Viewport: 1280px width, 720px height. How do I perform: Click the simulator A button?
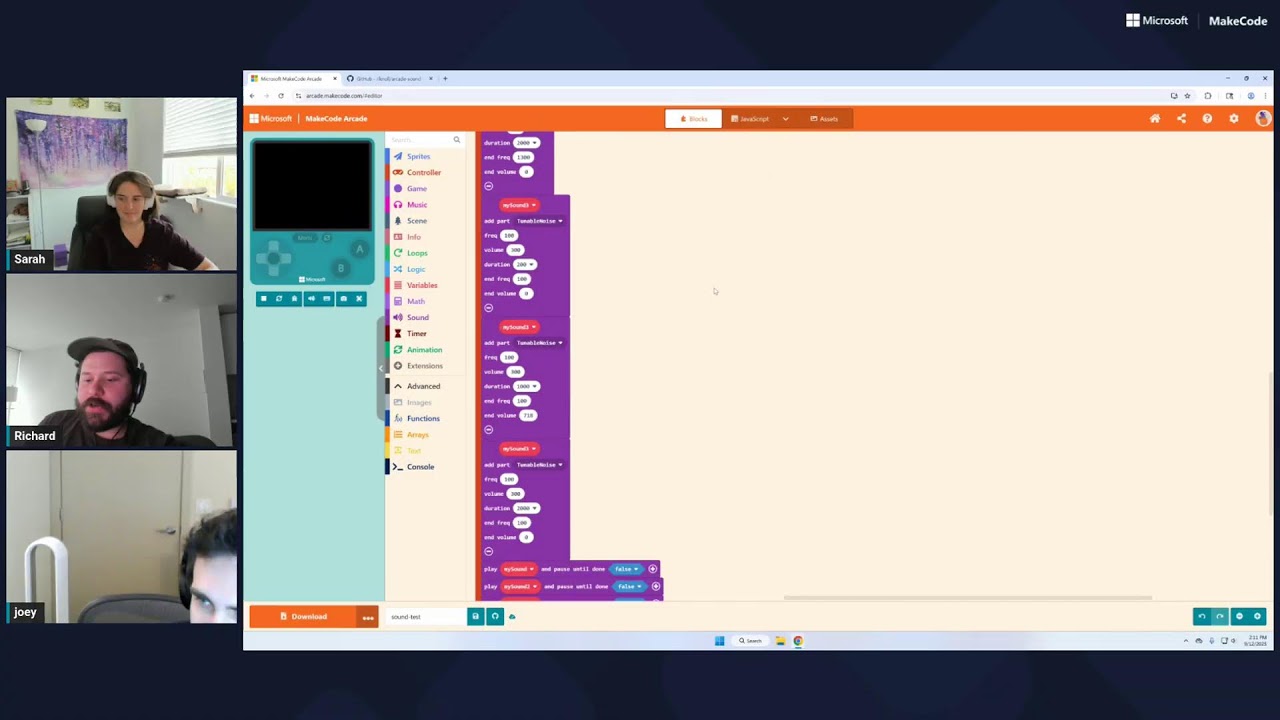coord(360,249)
